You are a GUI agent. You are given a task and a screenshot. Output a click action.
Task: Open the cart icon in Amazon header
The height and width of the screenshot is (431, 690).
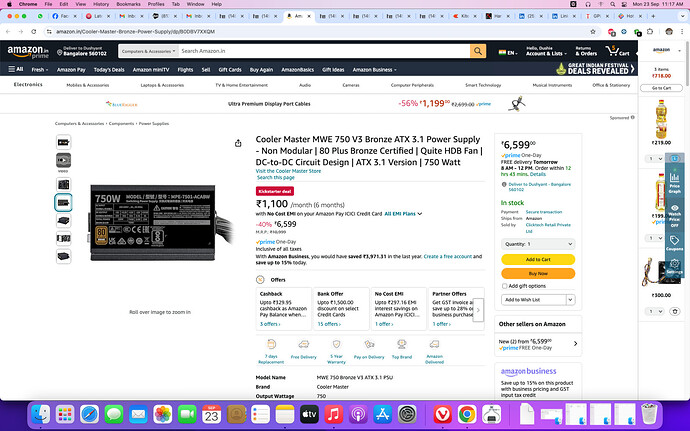[x=617, y=51]
